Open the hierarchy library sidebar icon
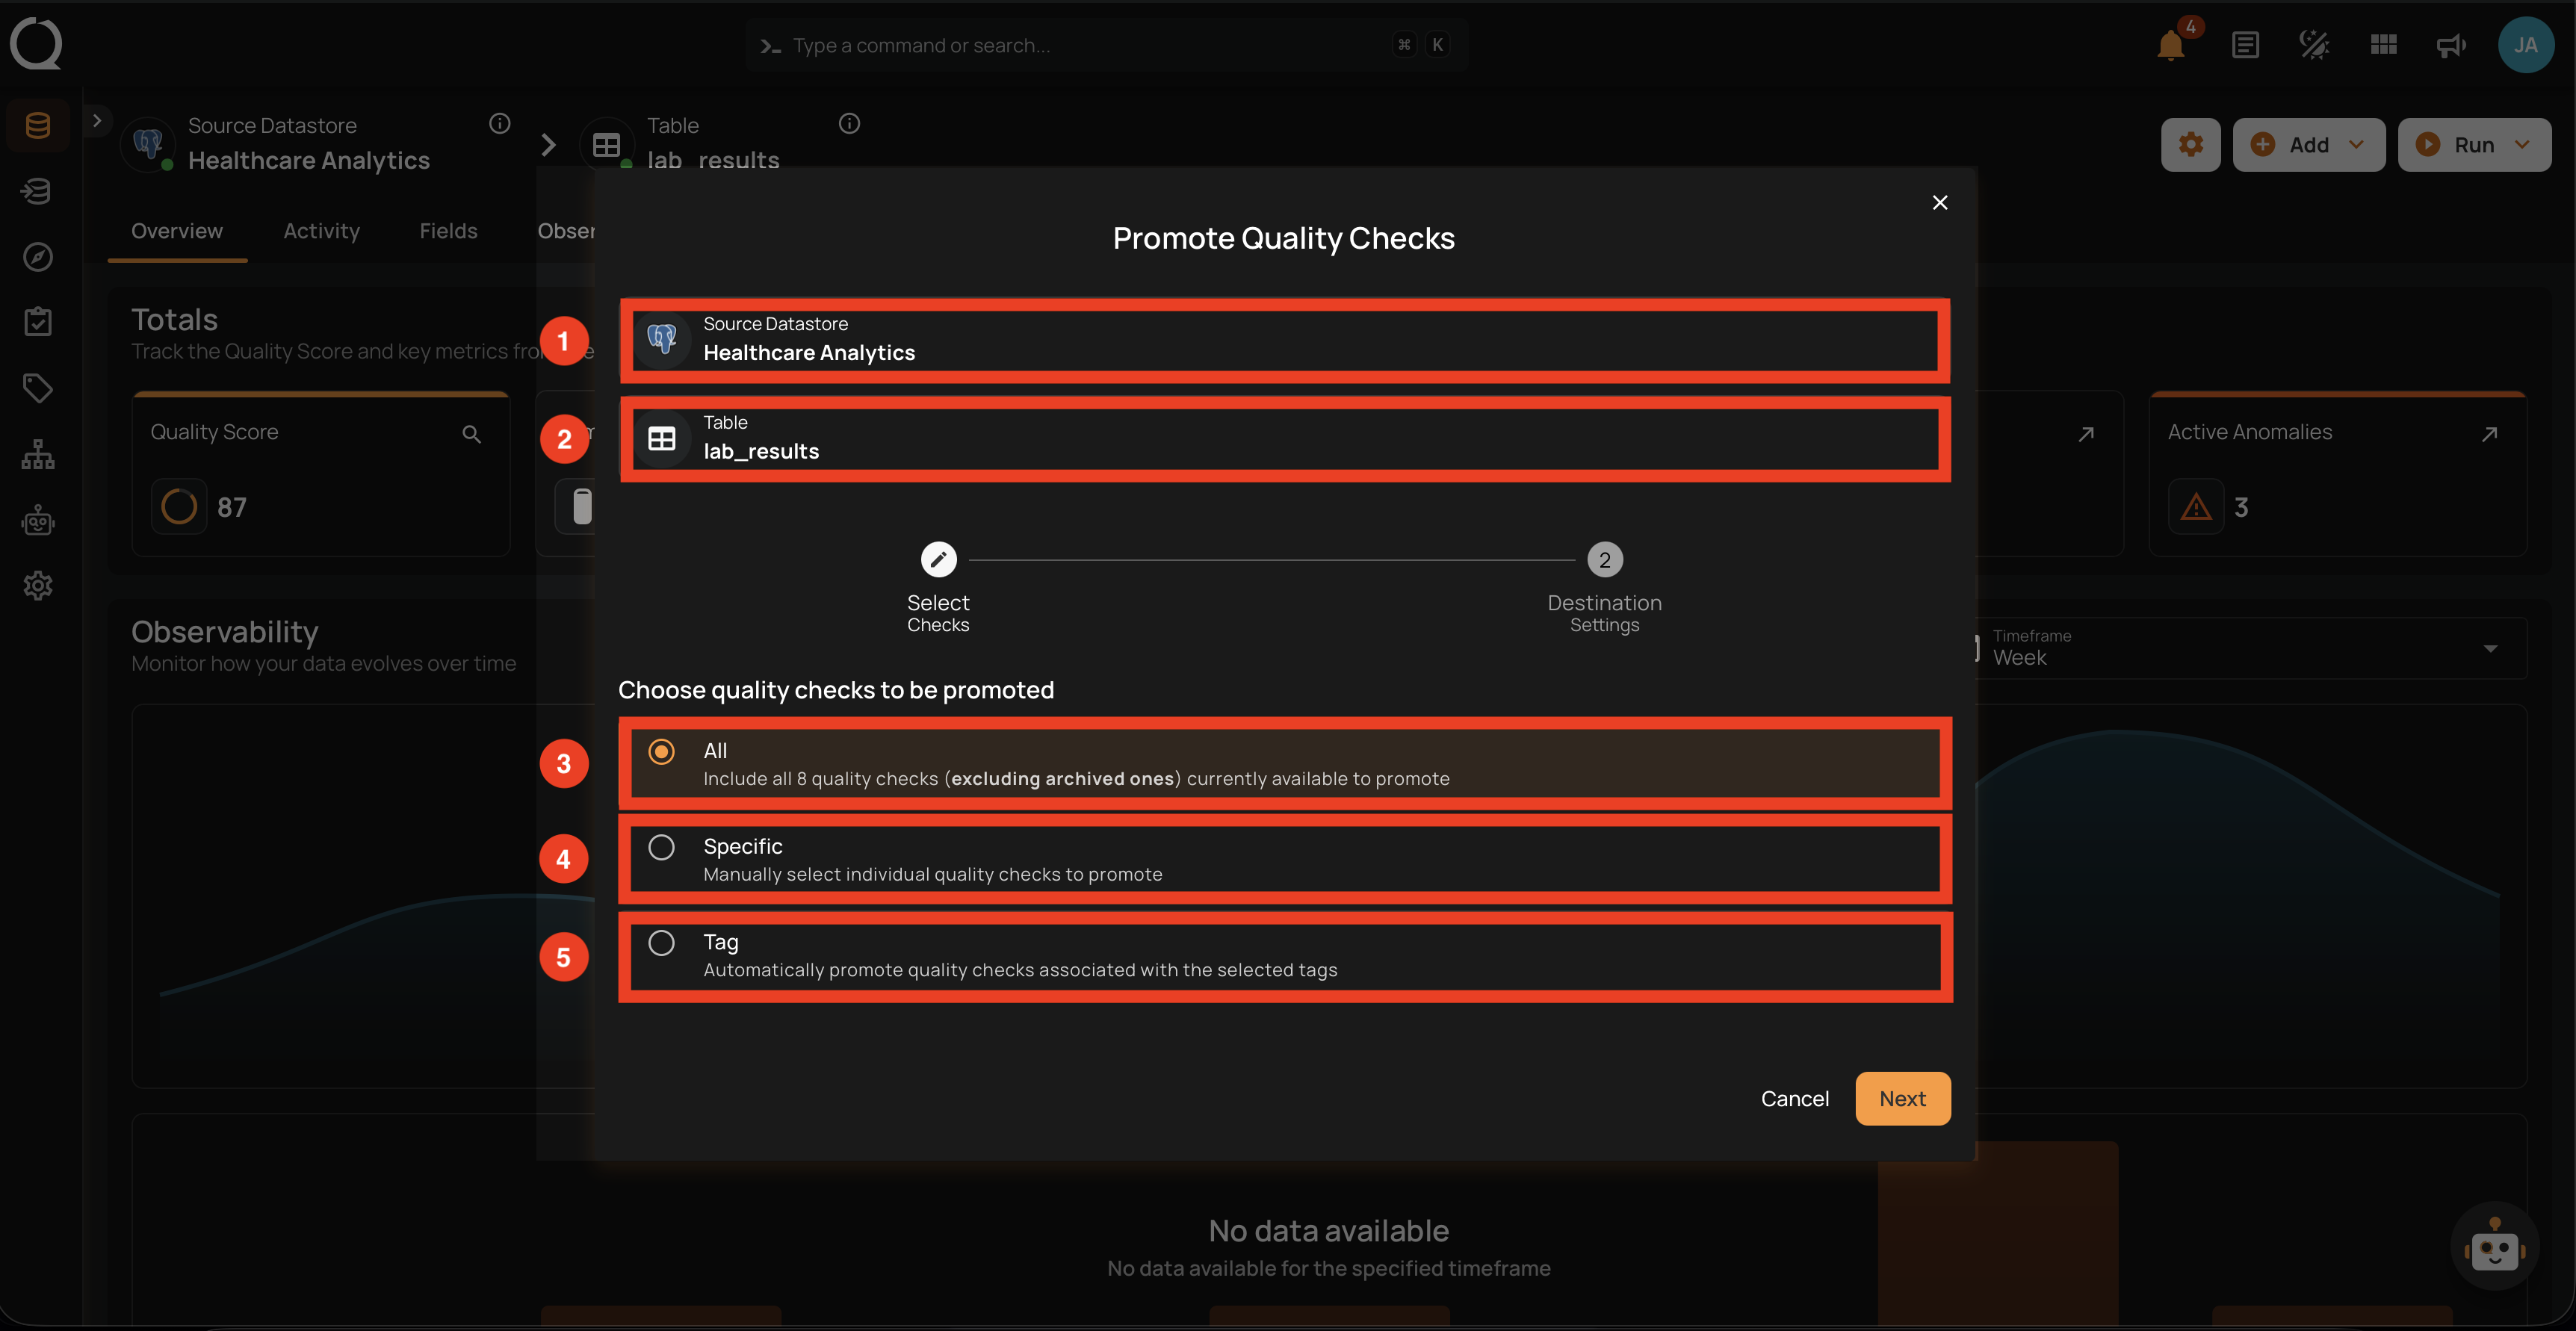This screenshot has width=2576, height=1331. (x=38, y=454)
